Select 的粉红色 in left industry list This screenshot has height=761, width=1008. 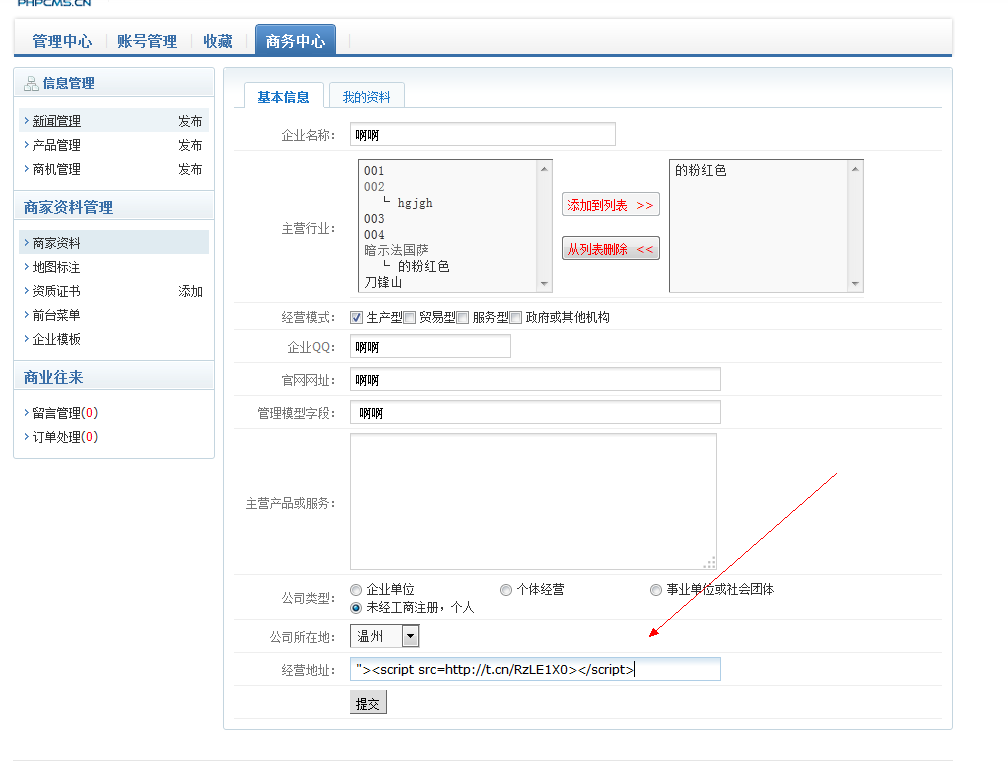[423, 266]
